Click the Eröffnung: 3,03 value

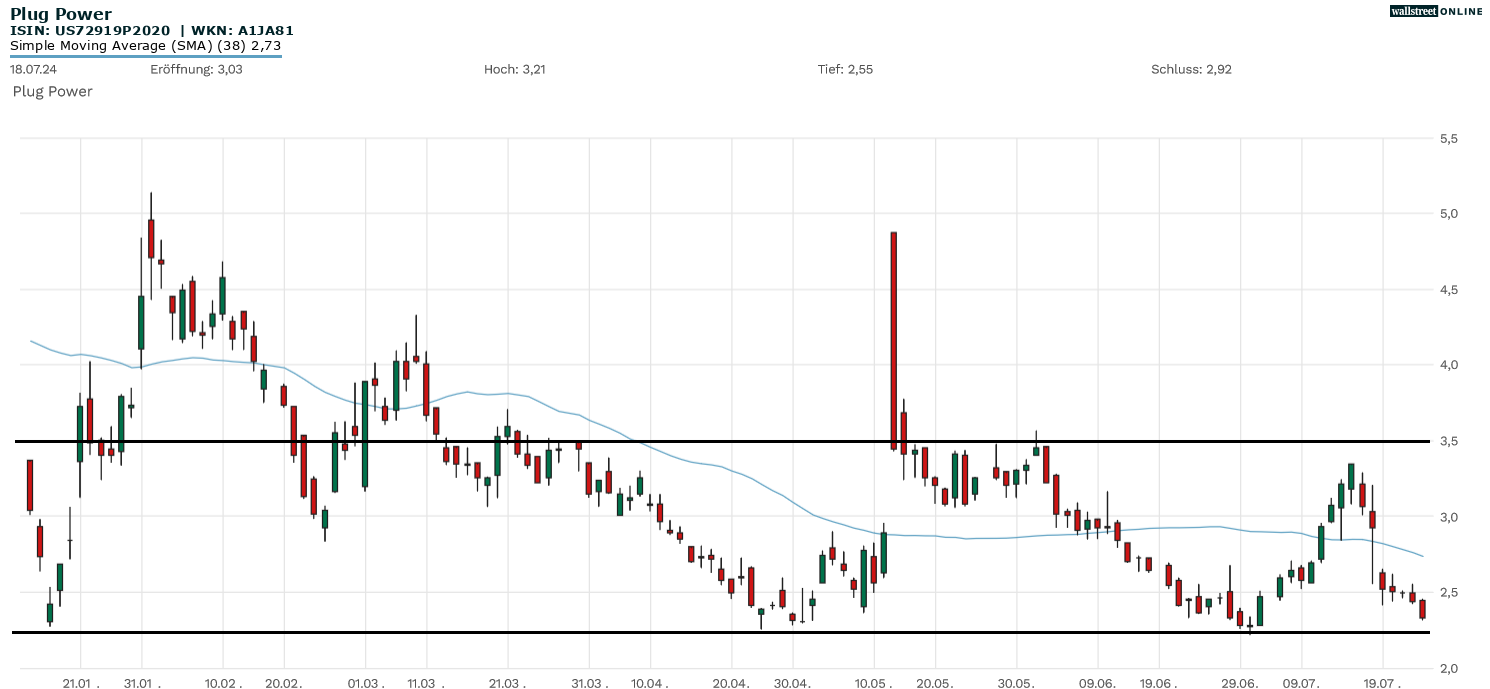pos(196,69)
